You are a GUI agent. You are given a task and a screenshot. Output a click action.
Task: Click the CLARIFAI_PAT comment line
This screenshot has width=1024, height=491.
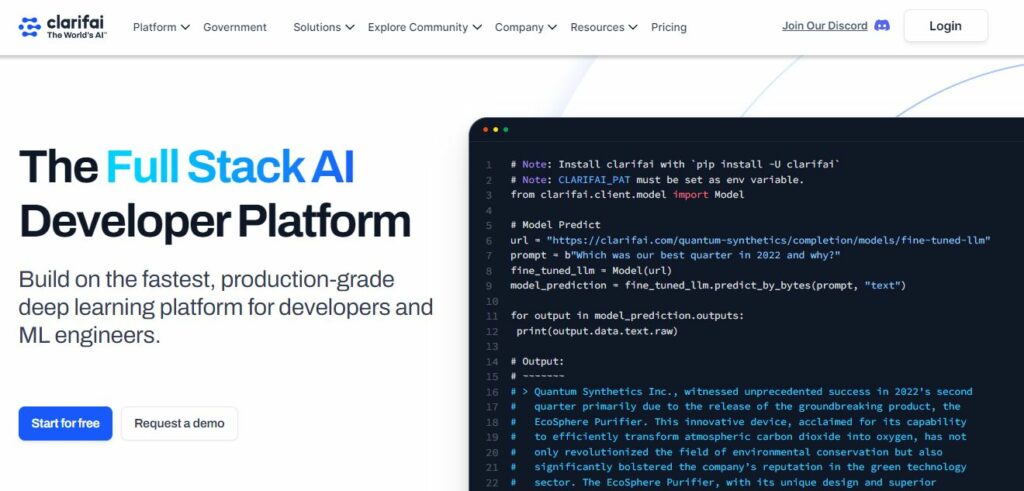pos(657,180)
